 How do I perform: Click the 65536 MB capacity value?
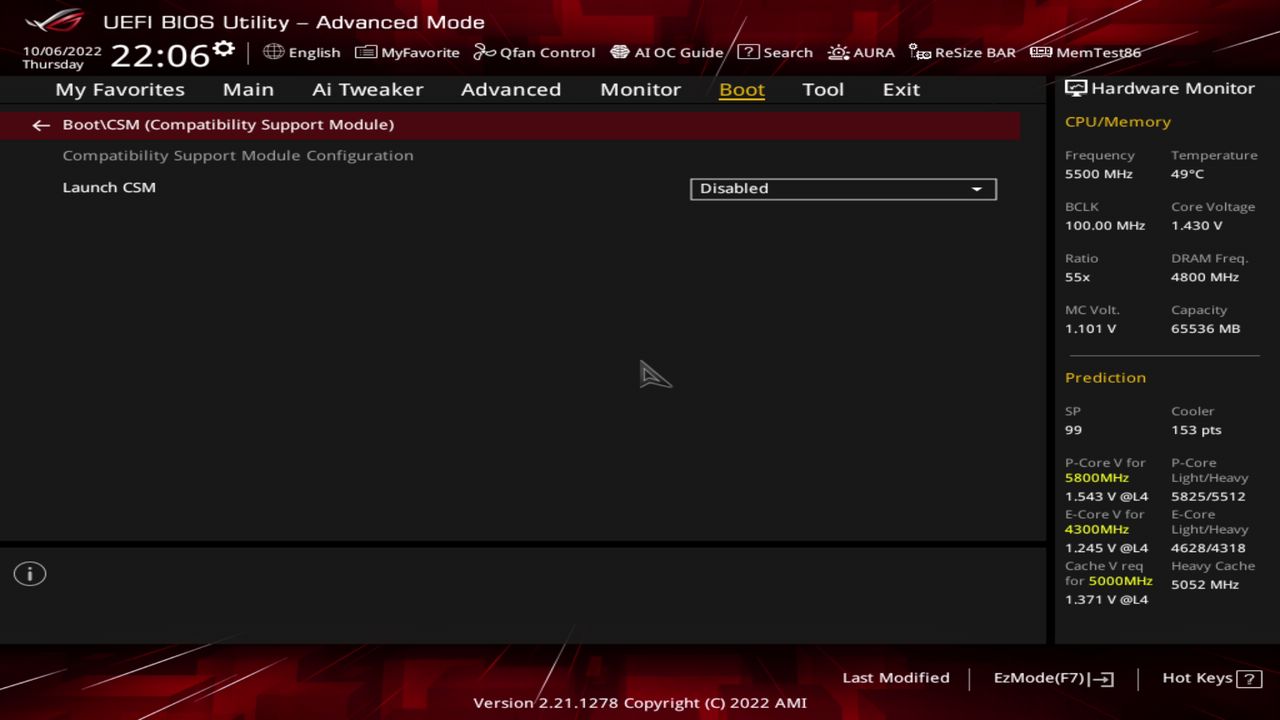1206,329
